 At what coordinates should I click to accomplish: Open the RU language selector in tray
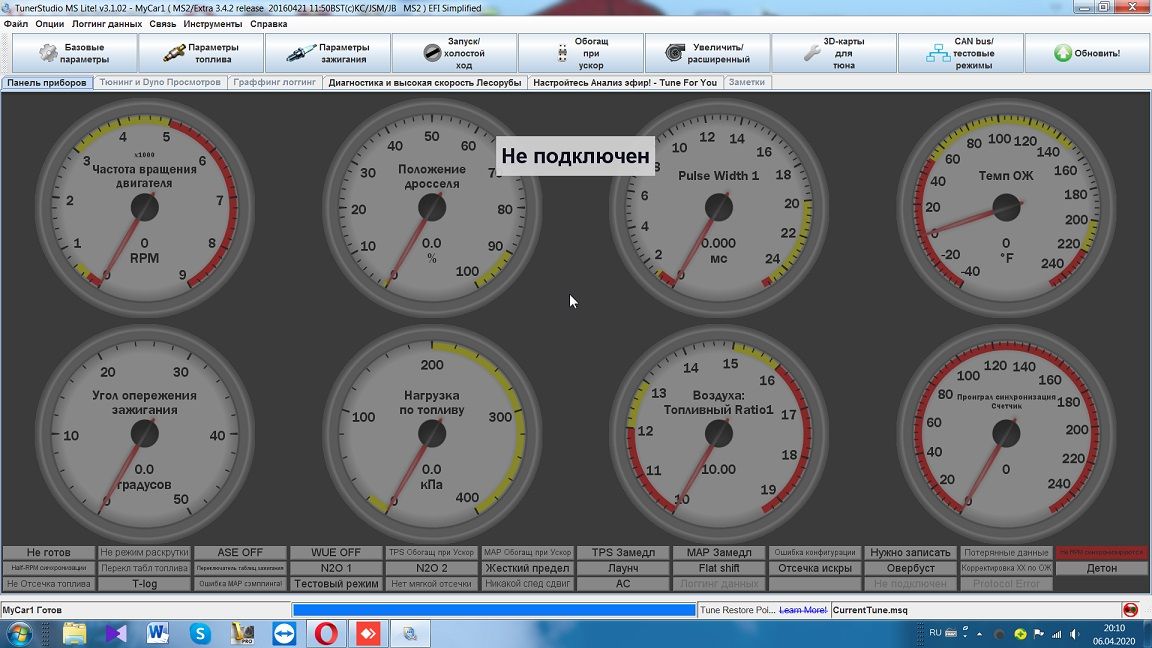pyautogui.click(x=936, y=633)
